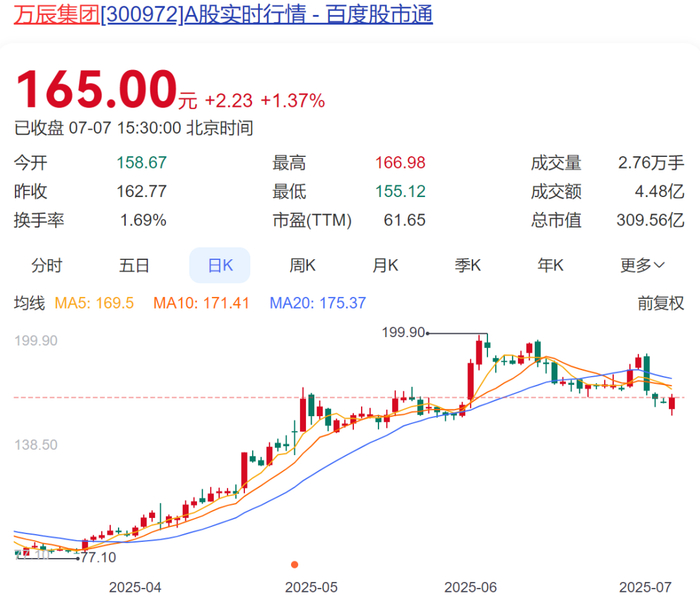The width and height of the screenshot is (700, 597).
Task: Switch to the 五日 tab
Action: (x=134, y=266)
